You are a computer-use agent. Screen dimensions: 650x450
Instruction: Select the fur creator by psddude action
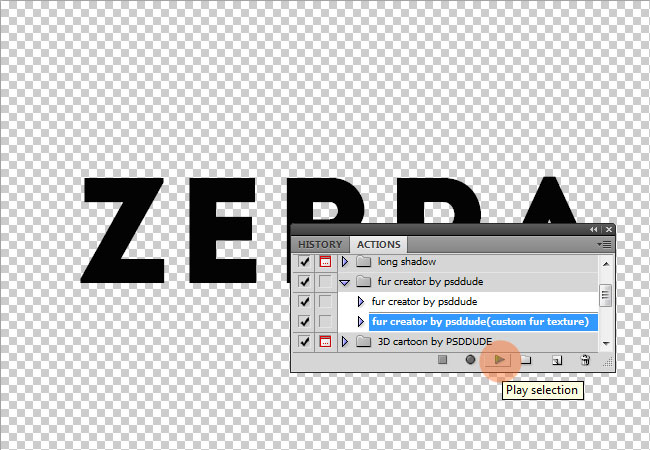424,302
